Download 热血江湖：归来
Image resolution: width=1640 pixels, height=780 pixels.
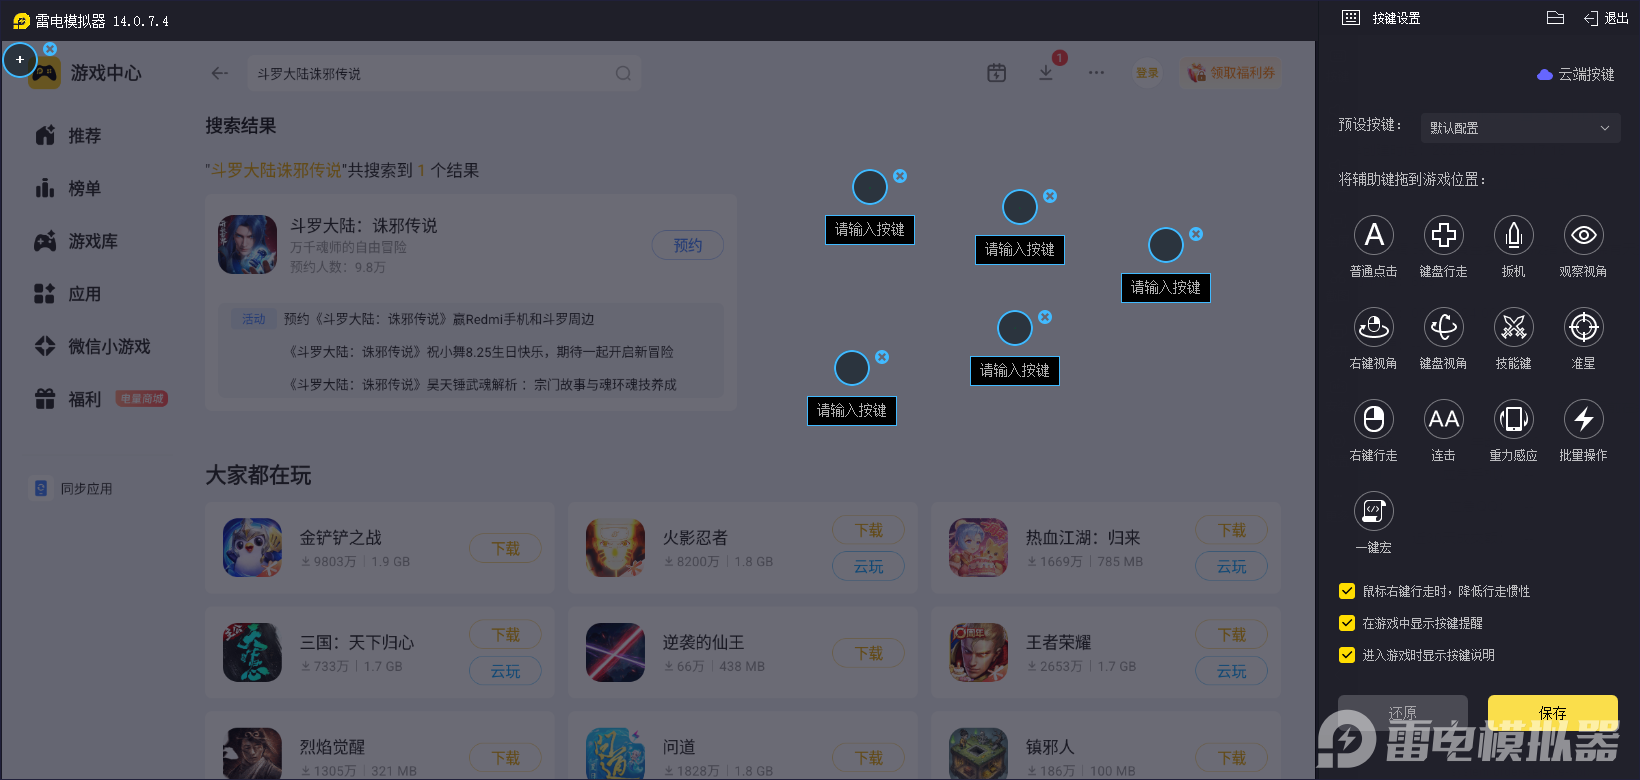pyautogui.click(x=1232, y=530)
